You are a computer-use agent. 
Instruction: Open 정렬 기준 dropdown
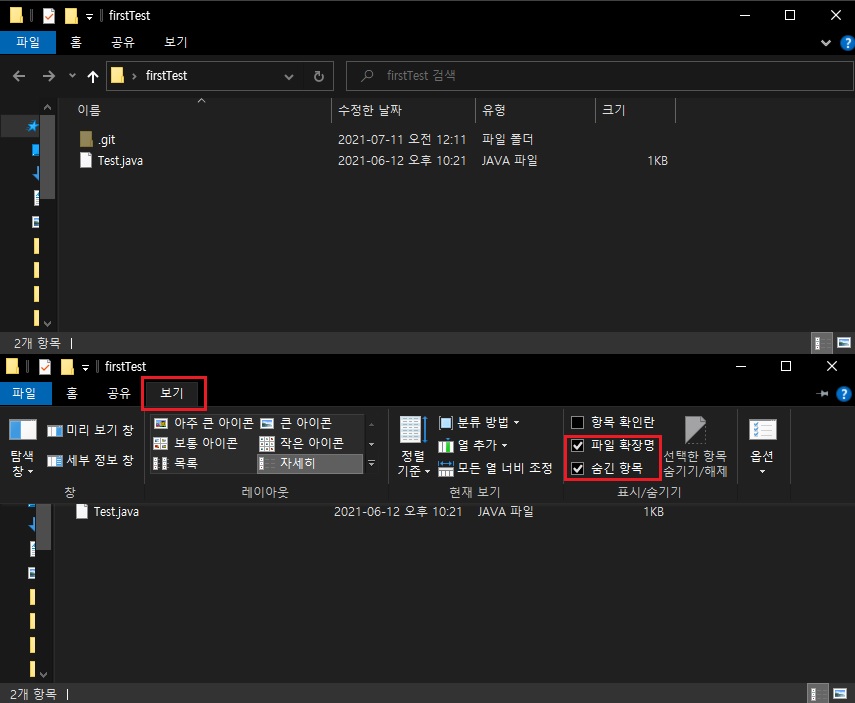(413, 447)
